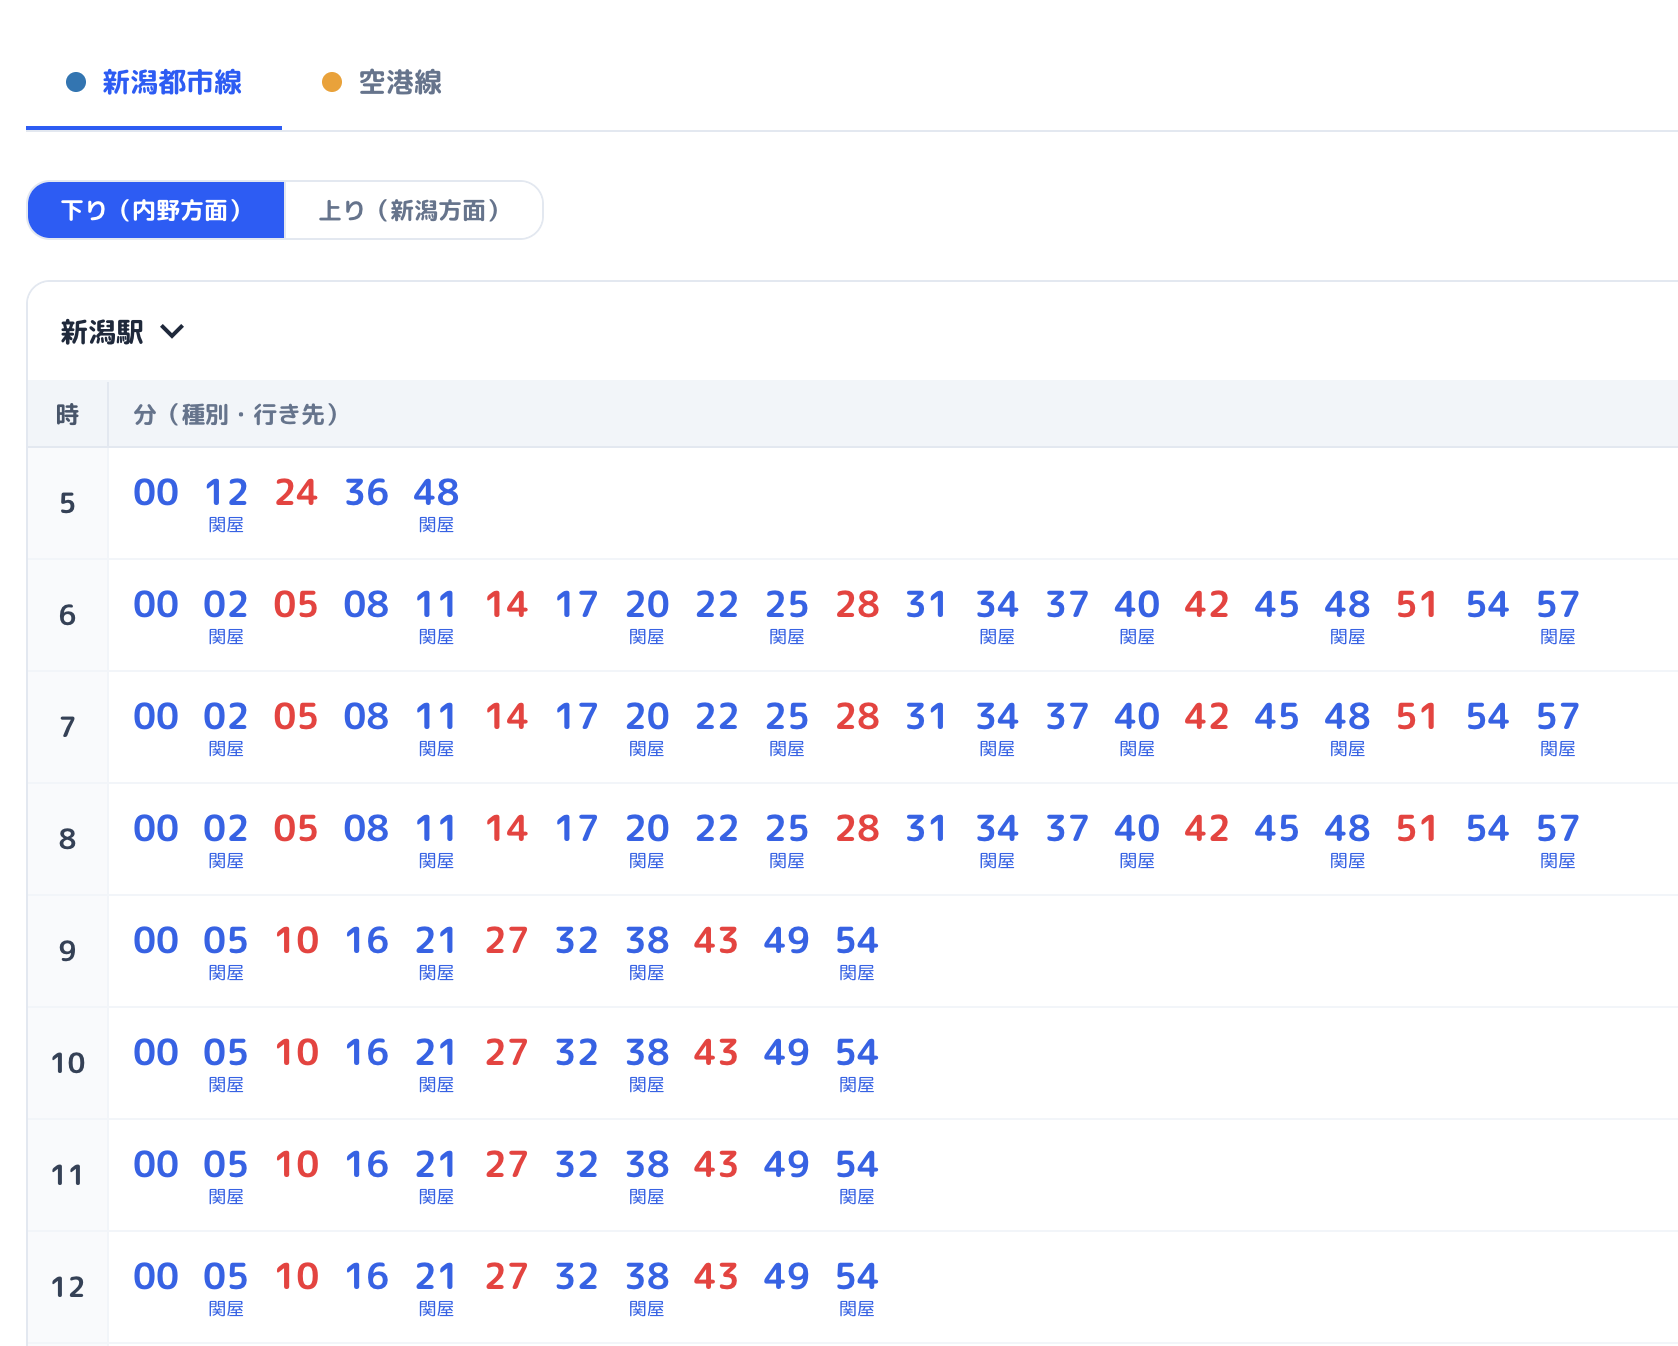Select the 7:00 departure
1678x1346 pixels.
point(156,716)
